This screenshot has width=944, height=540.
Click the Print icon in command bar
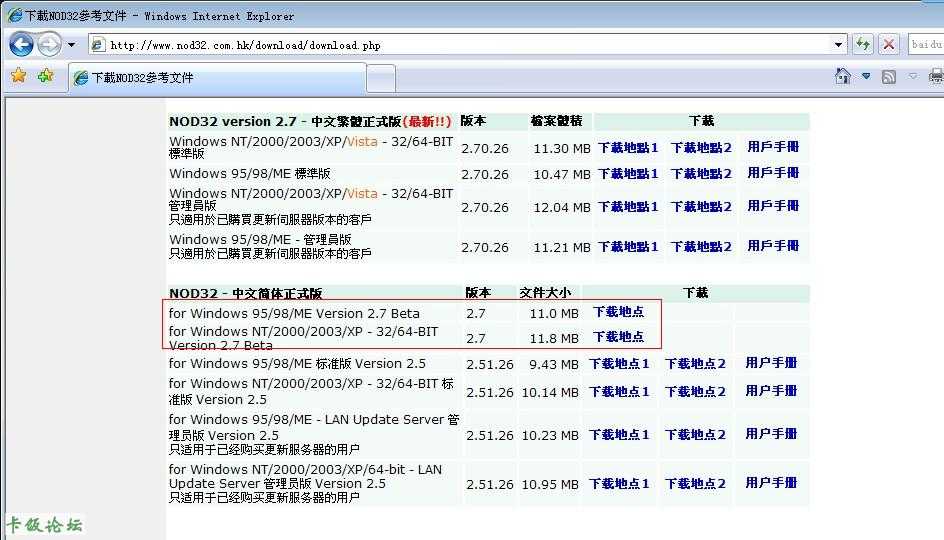(936, 76)
